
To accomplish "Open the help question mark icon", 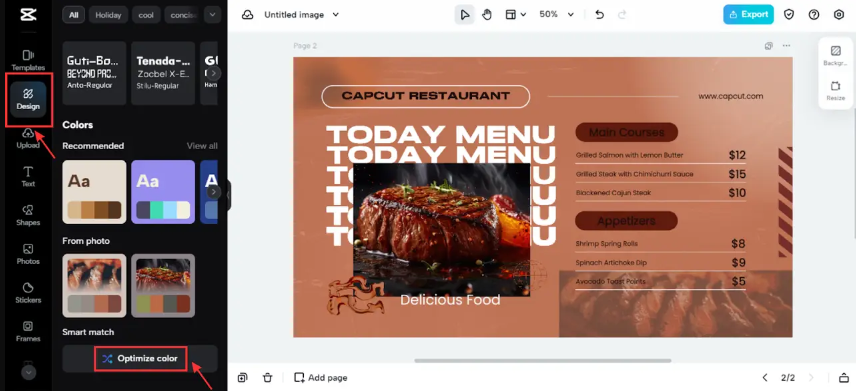I will click(x=814, y=15).
